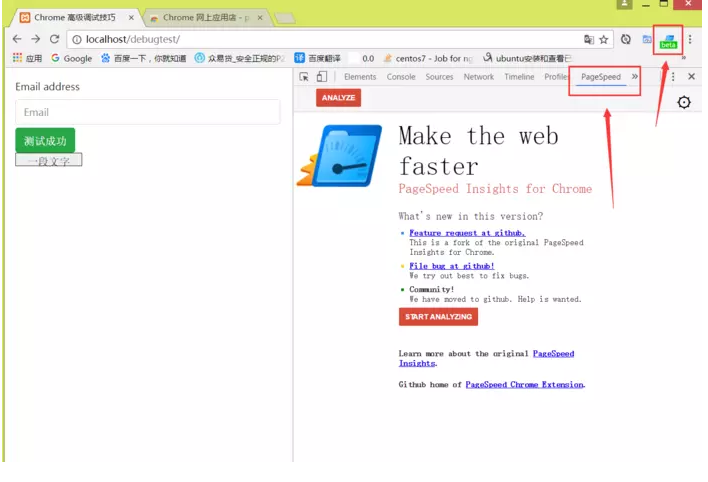Image resolution: width=708 pixels, height=482 pixels.
Task: Open a new browser tab
Action: (x=285, y=18)
